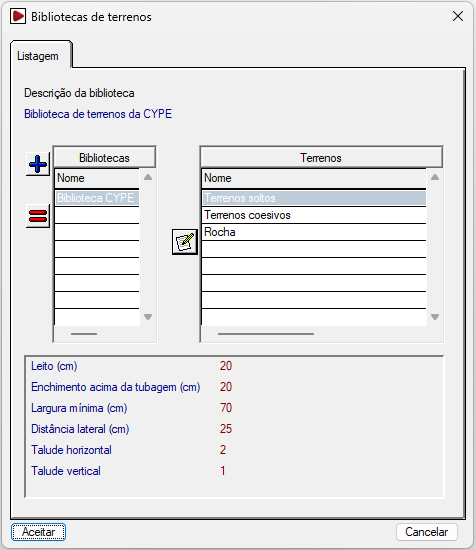Click up arrow of Terrenos list scrollbar
This screenshot has height=550, width=476.
[435, 177]
